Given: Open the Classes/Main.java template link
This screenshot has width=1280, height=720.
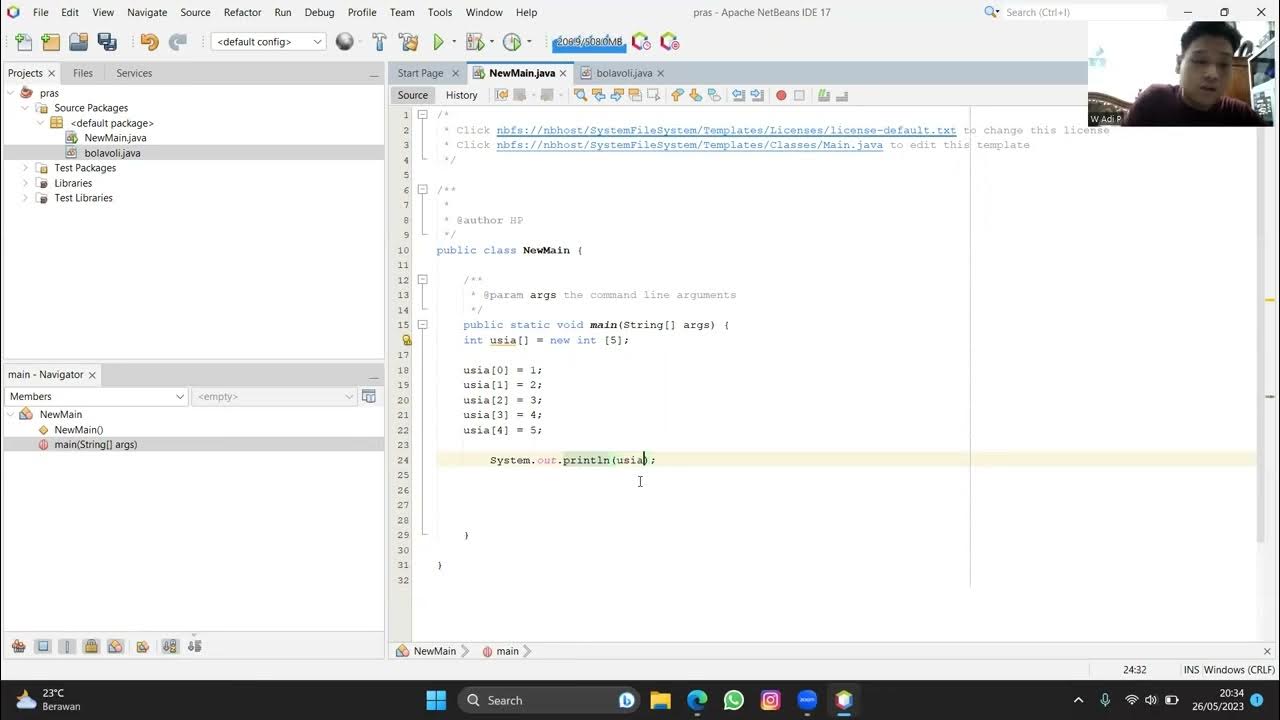Looking at the screenshot, I should (x=690, y=145).
